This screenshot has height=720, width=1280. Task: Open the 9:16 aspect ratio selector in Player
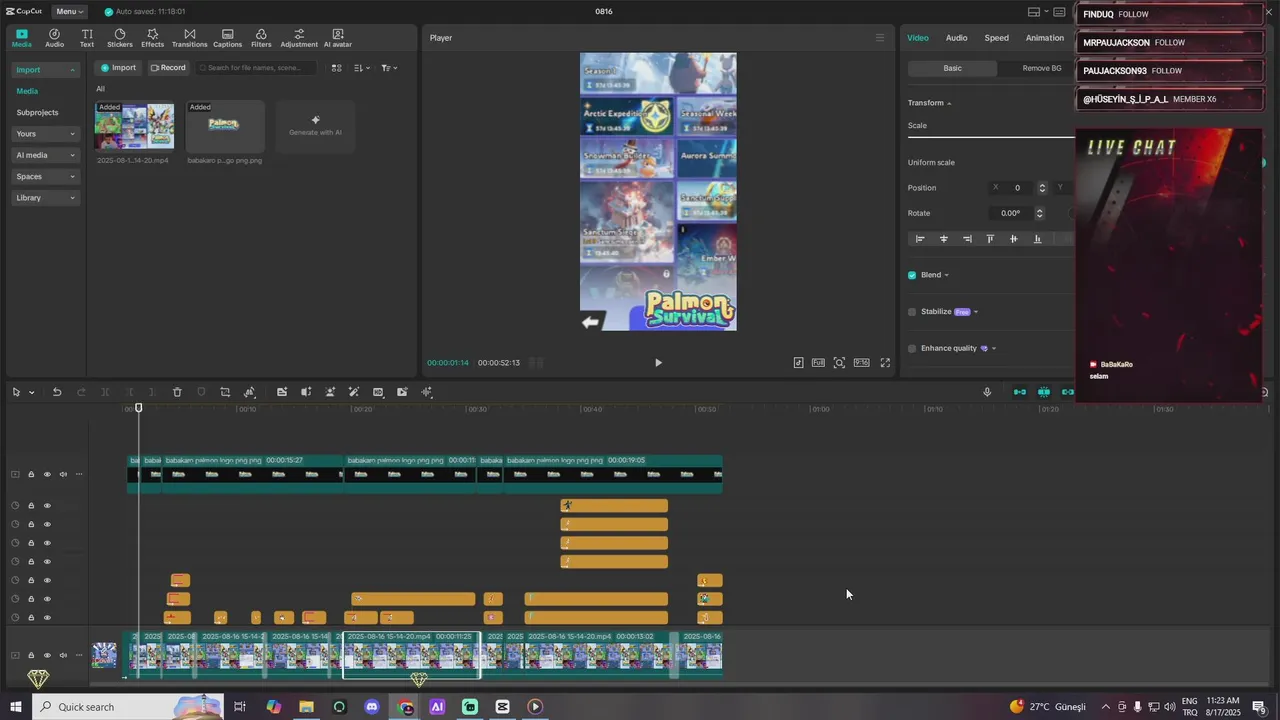pyautogui.click(x=861, y=363)
